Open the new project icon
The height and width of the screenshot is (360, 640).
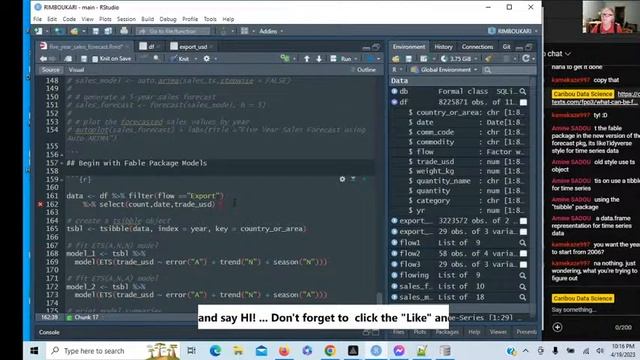pyautogui.click(x=59, y=31)
